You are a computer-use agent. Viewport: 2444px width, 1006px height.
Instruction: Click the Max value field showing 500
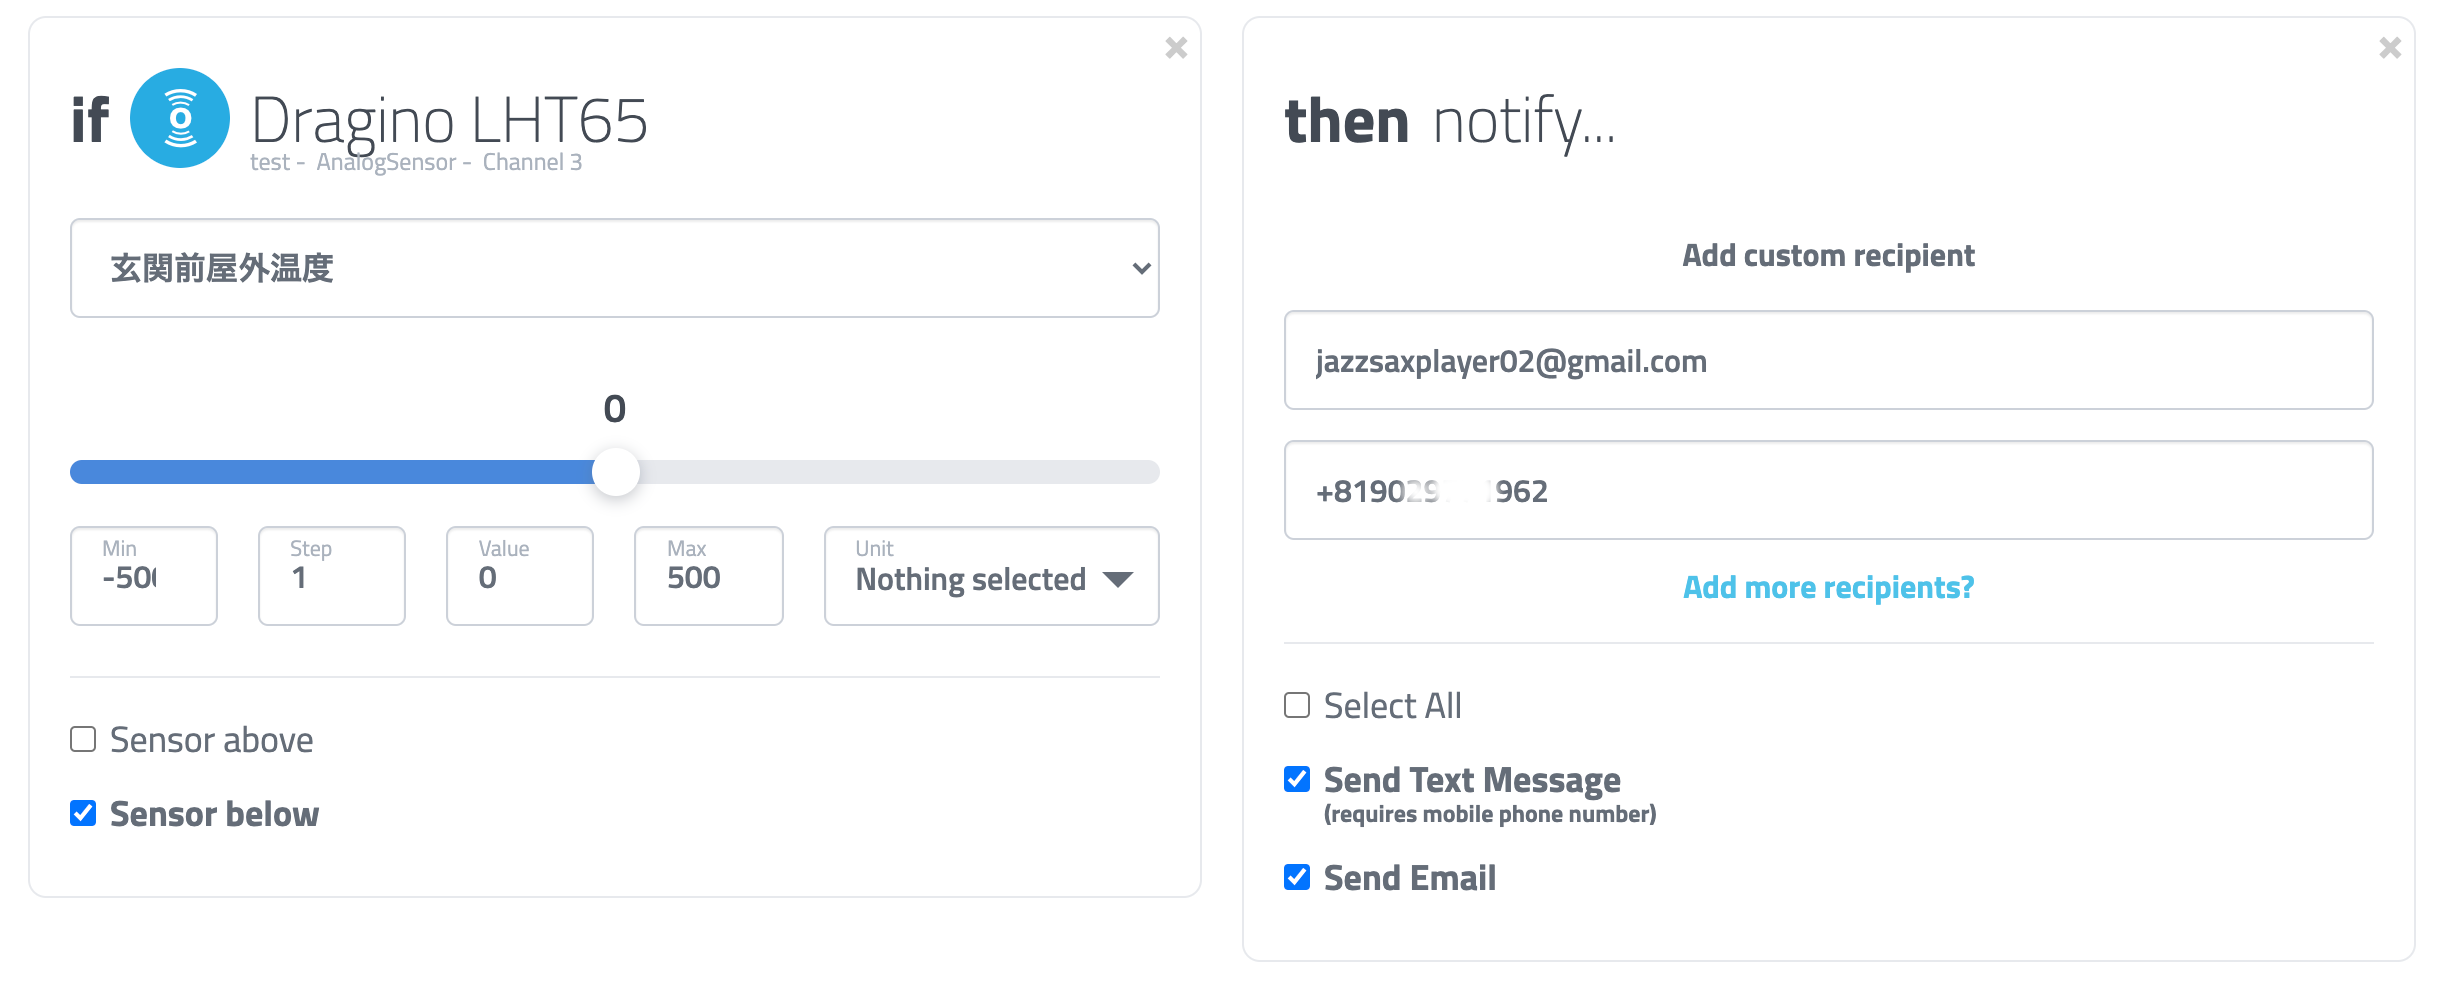click(x=709, y=576)
